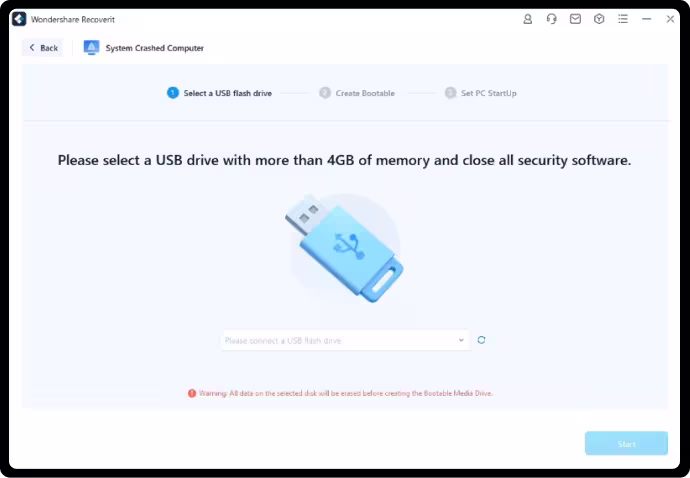Click the USB flash drive illustration
This screenshot has height=478, width=690.
click(x=344, y=248)
